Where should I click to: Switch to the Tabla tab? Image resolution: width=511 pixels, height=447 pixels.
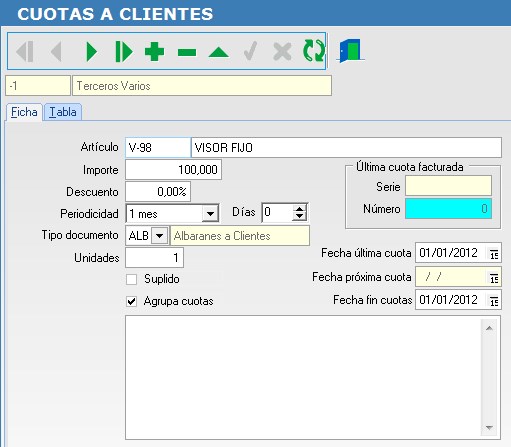[63, 112]
